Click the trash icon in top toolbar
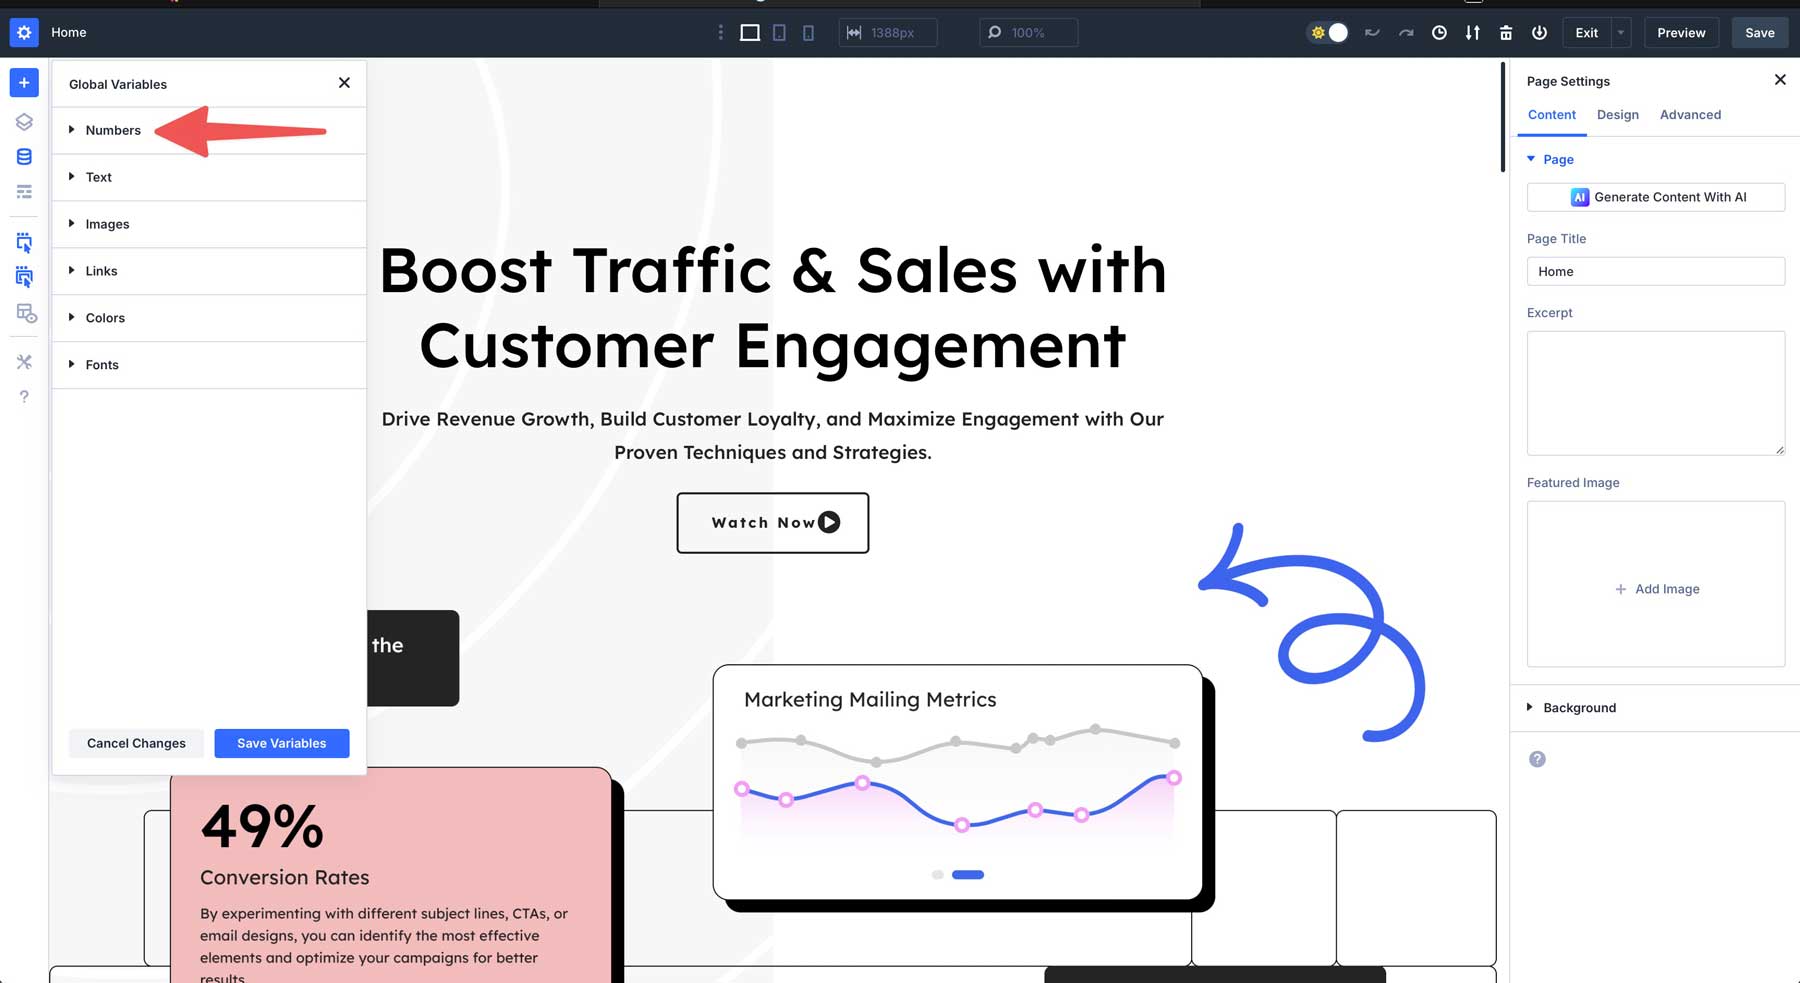 point(1506,32)
